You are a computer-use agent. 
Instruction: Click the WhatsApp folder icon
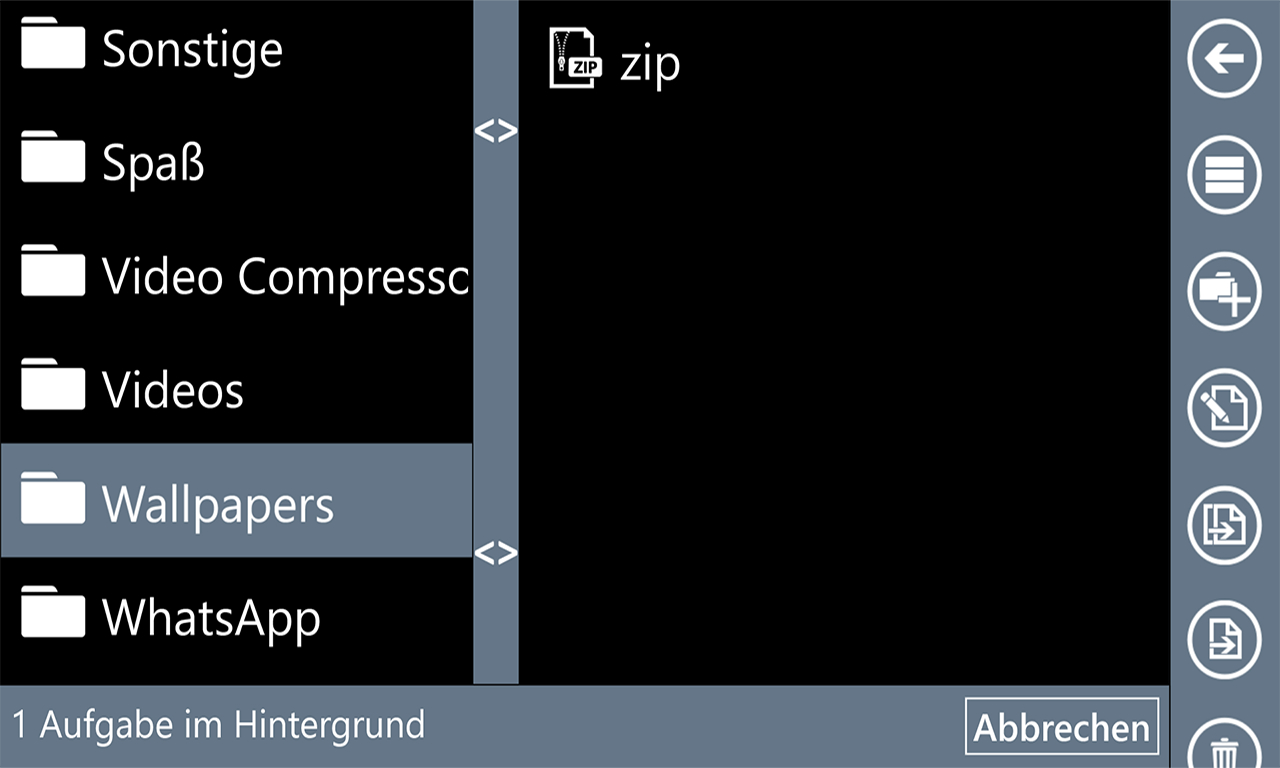[x=53, y=612]
